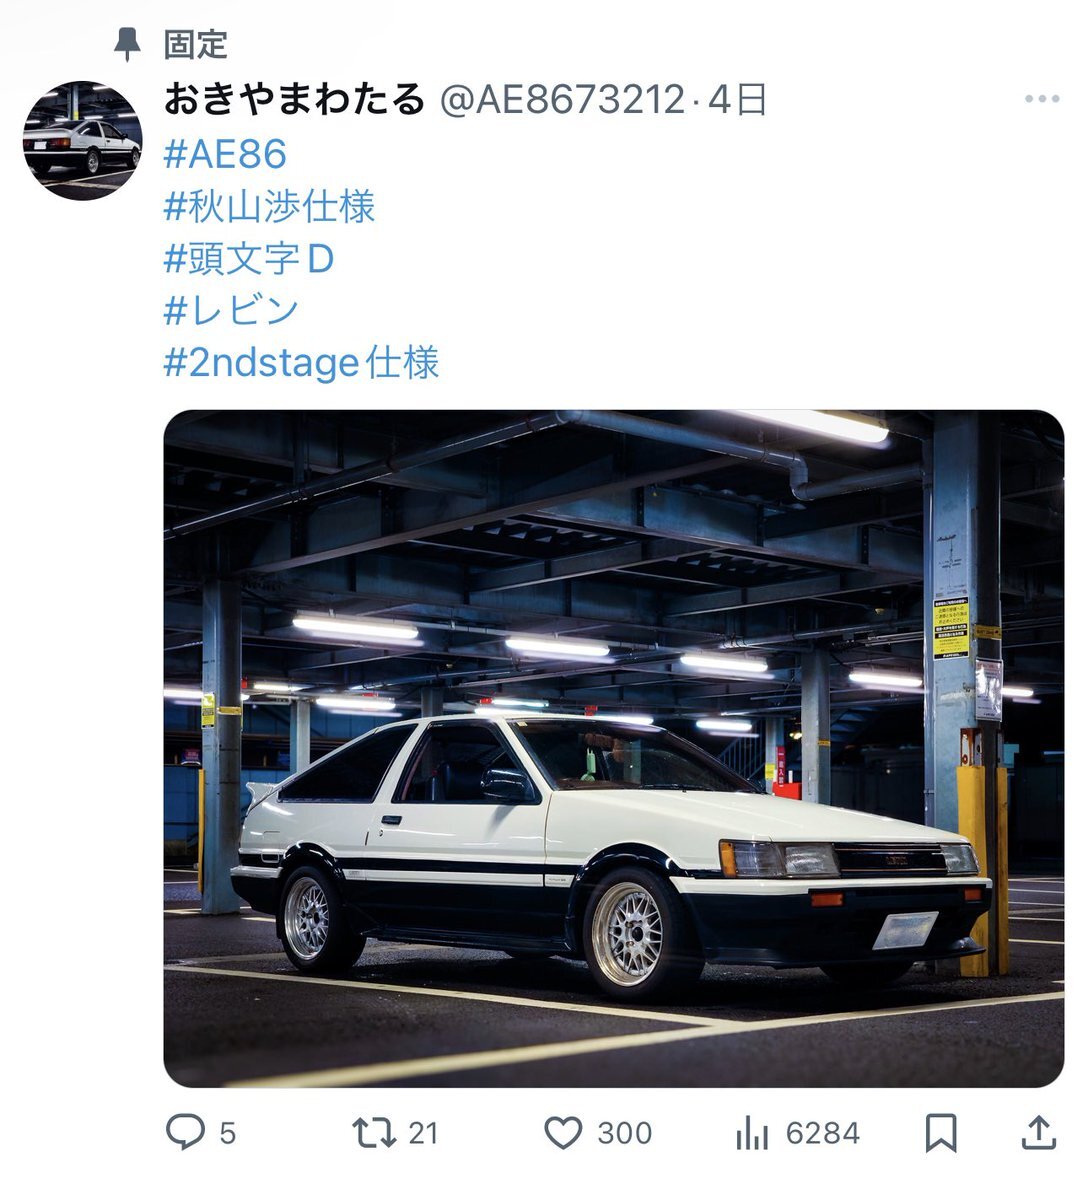The height and width of the screenshot is (1200, 1088).
Task: Click the 21 reposts count
Action: [x=424, y=1133]
